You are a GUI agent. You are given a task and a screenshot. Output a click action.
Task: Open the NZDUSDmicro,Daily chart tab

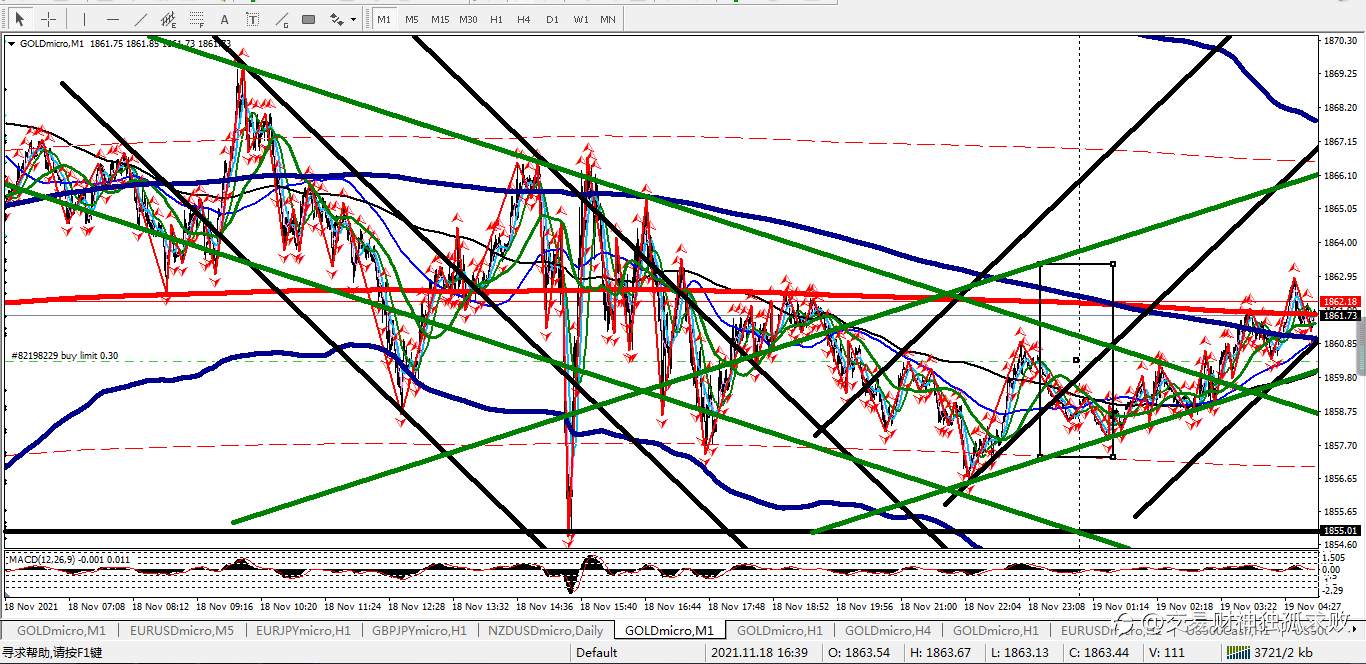(x=546, y=631)
